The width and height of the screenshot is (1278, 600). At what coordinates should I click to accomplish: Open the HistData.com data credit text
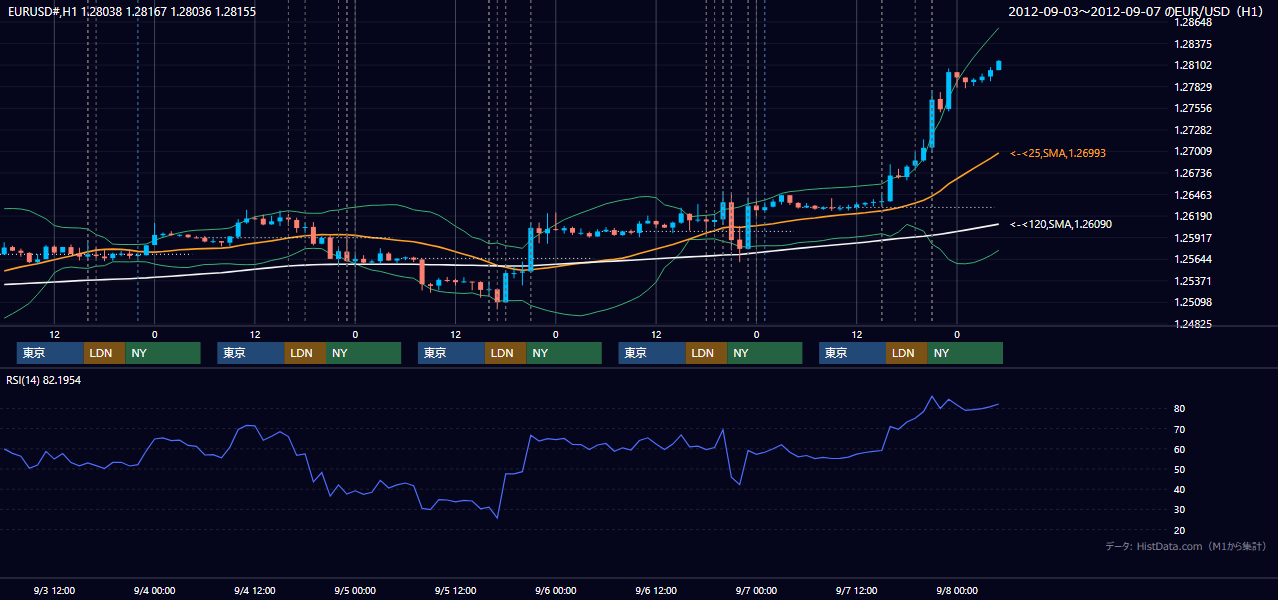pyautogui.click(x=1185, y=546)
